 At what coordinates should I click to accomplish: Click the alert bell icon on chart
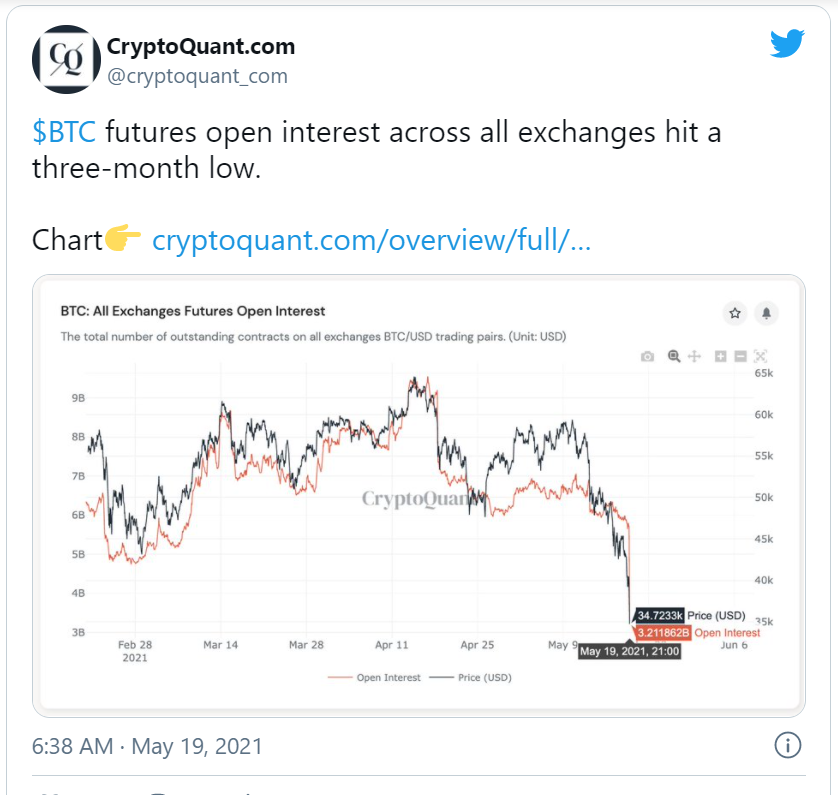[766, 313]
